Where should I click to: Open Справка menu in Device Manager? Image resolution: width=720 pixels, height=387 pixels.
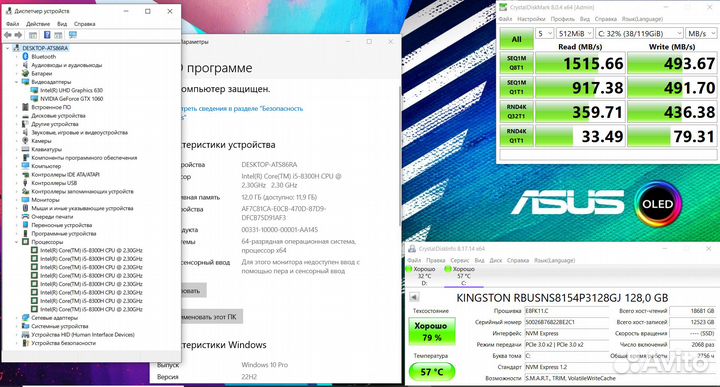[84, 24]
